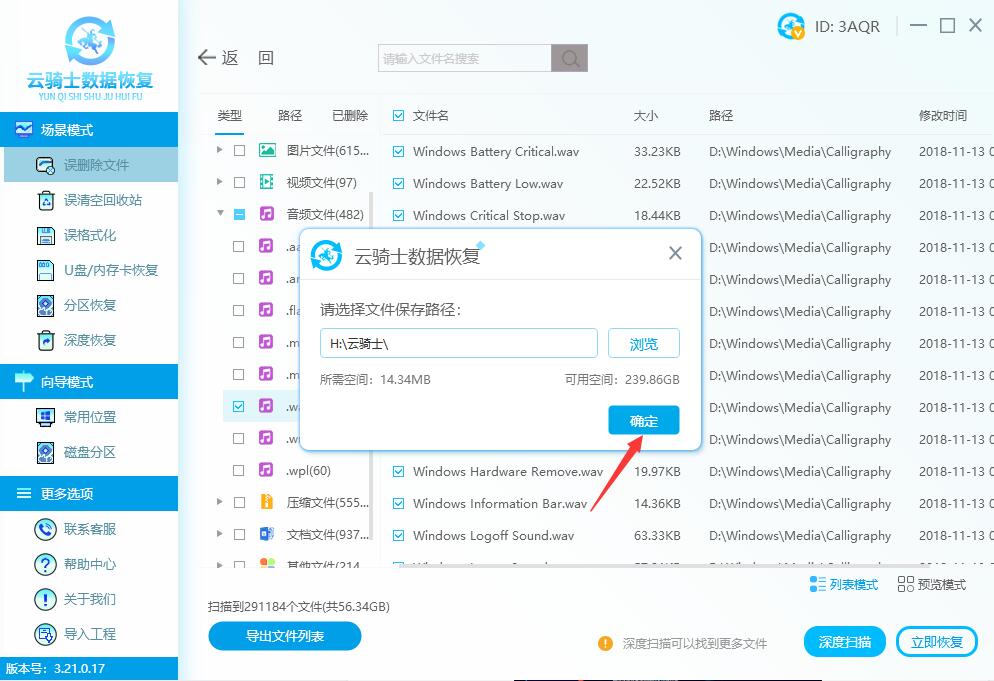
Task: Uncheck Windows Information Bar.wav
Action: click(398, 503)
